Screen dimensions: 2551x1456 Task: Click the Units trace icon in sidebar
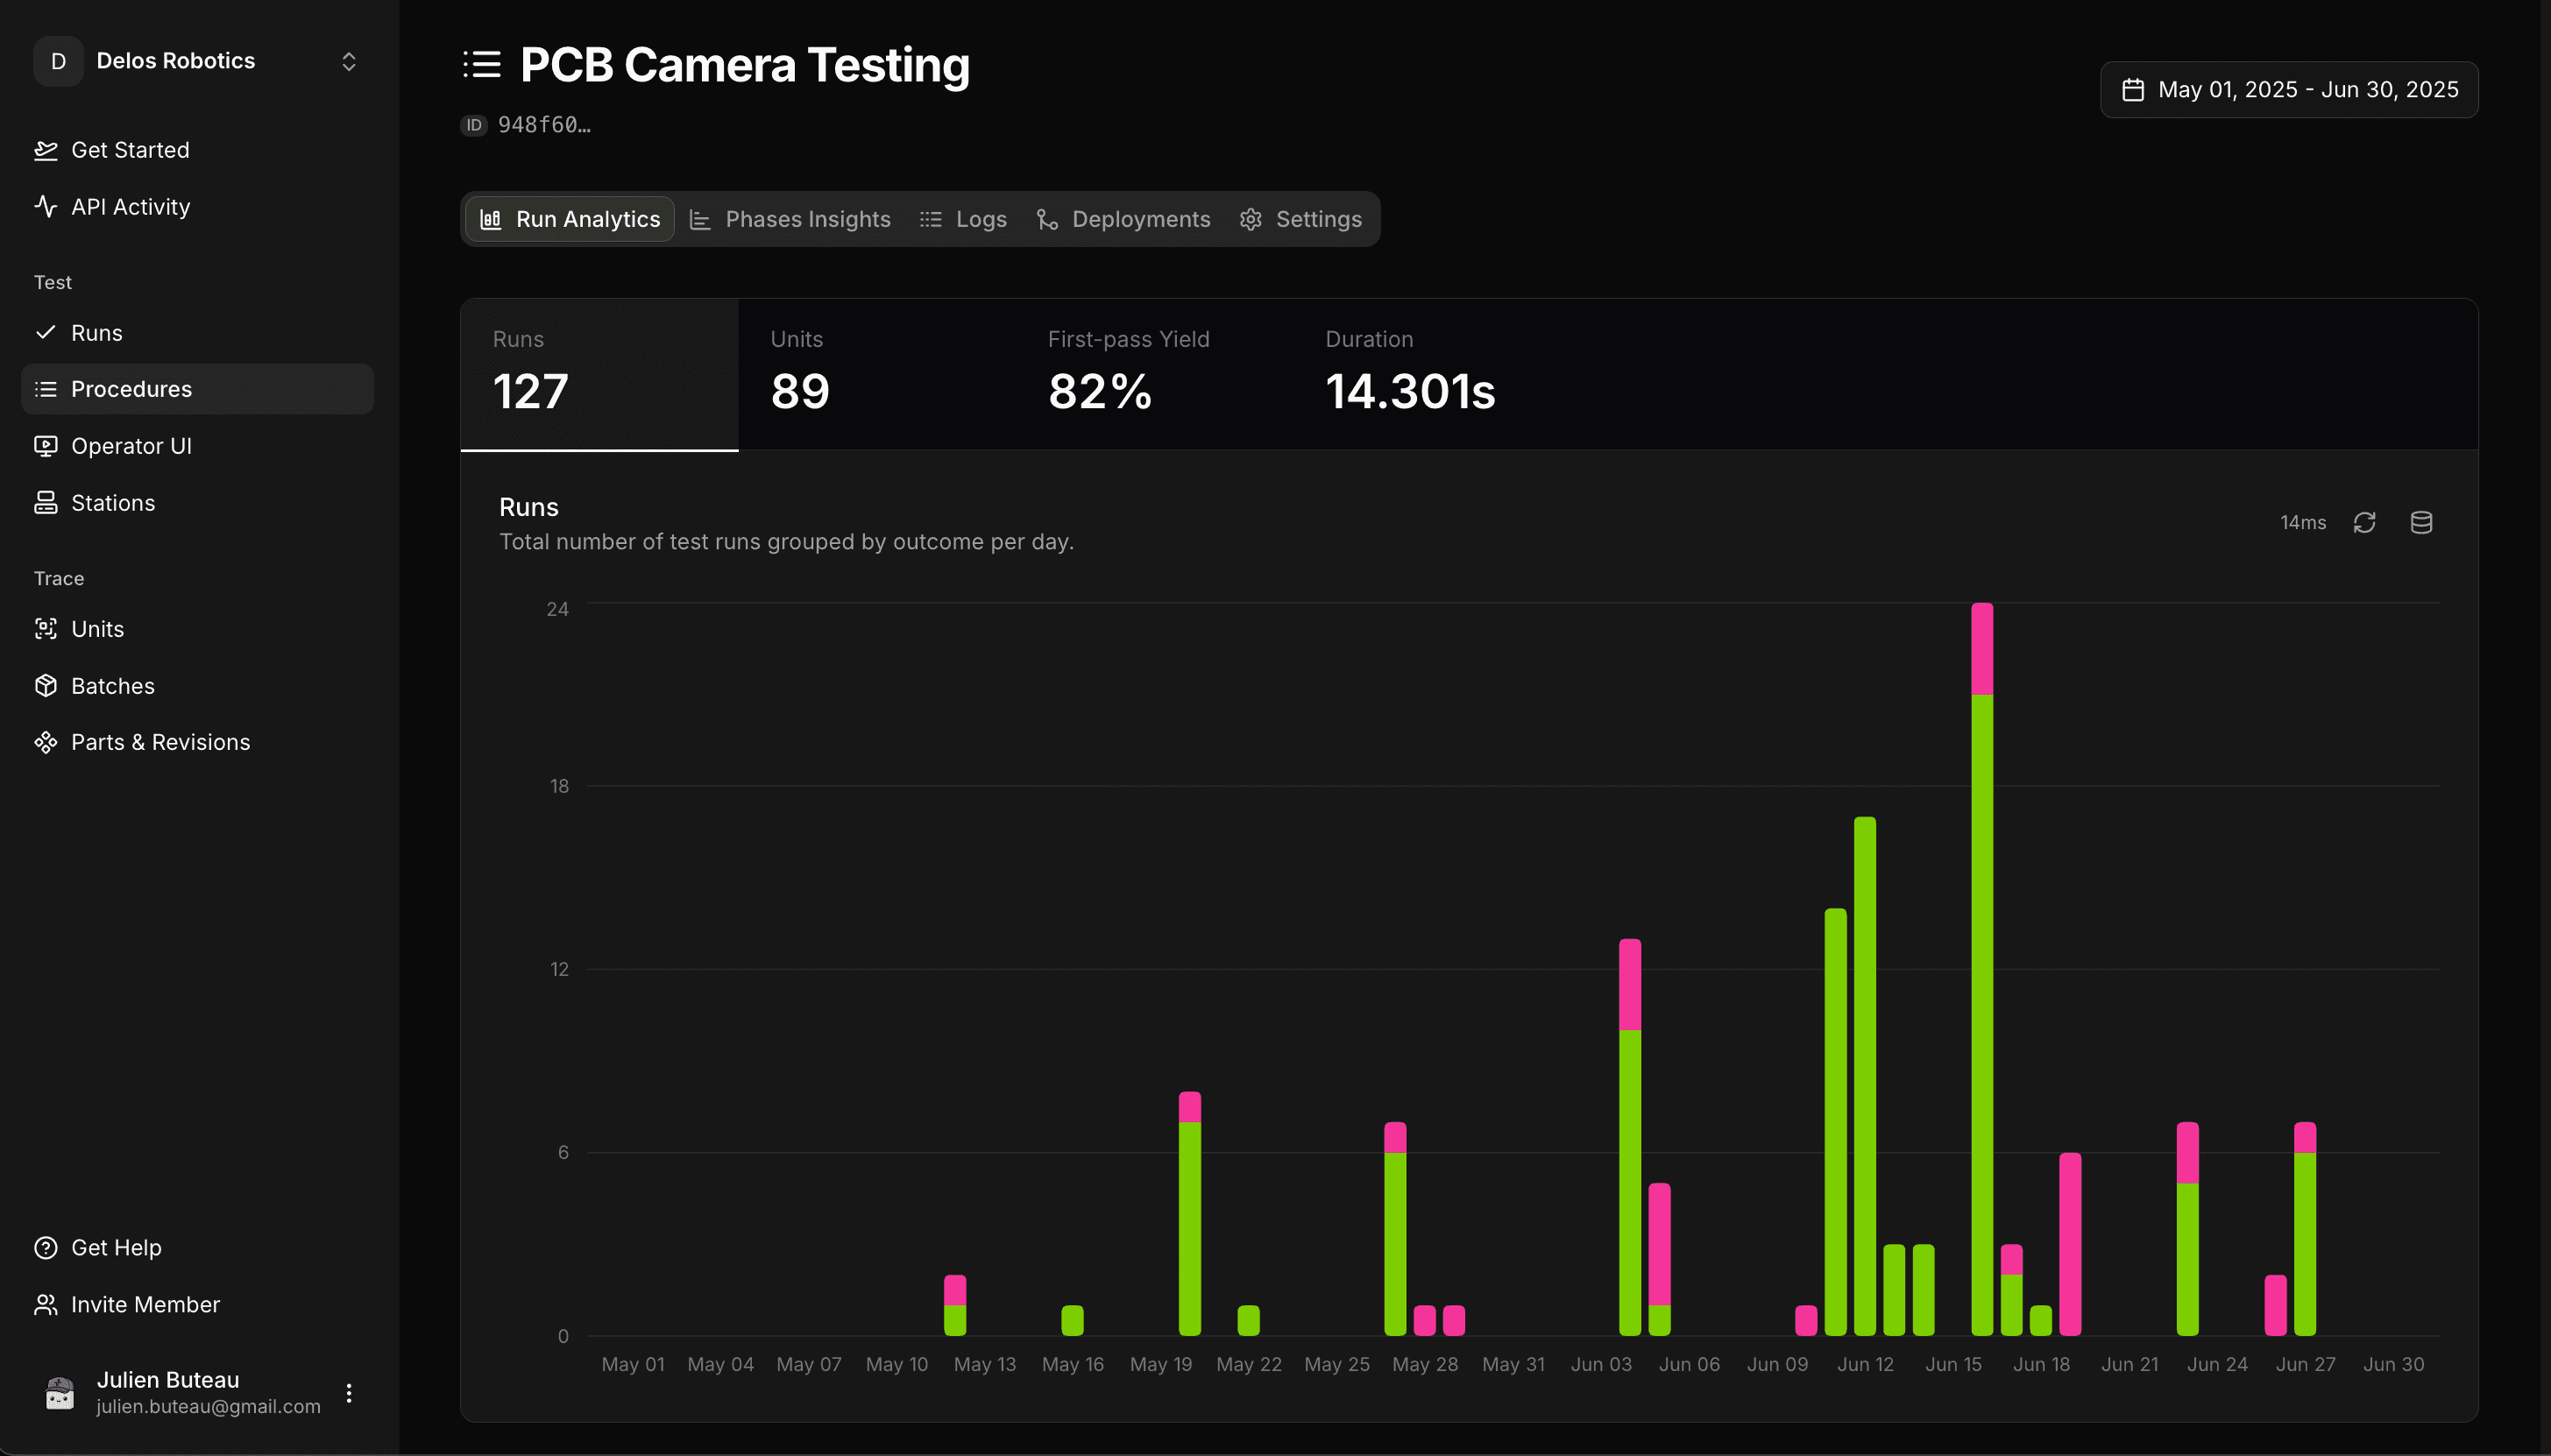point(46,629)
